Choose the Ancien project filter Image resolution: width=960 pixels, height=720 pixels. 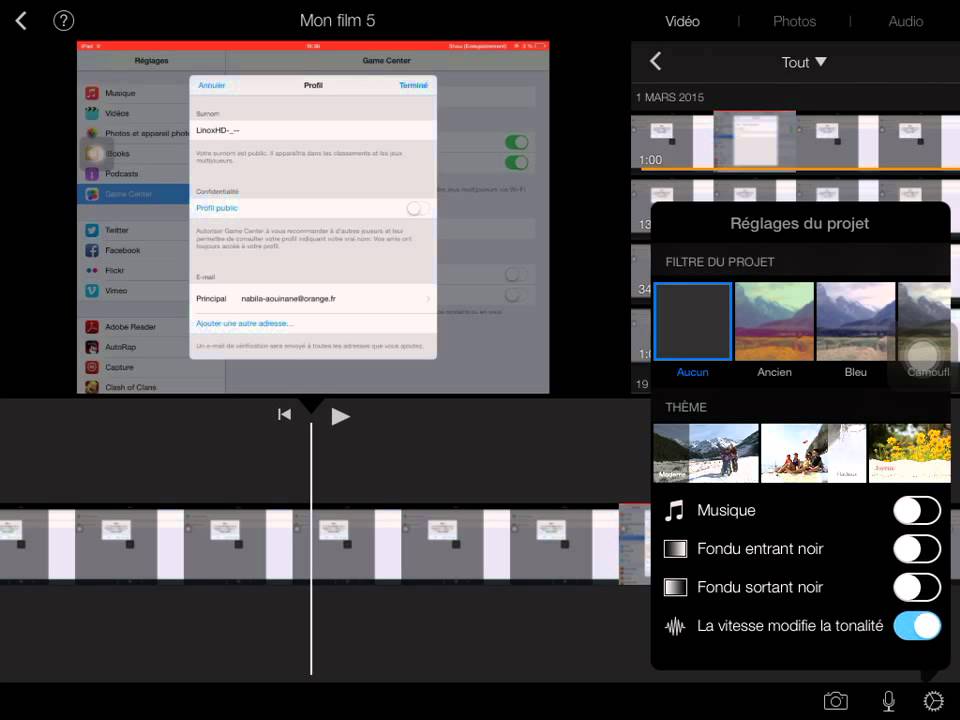pos(774,322)
